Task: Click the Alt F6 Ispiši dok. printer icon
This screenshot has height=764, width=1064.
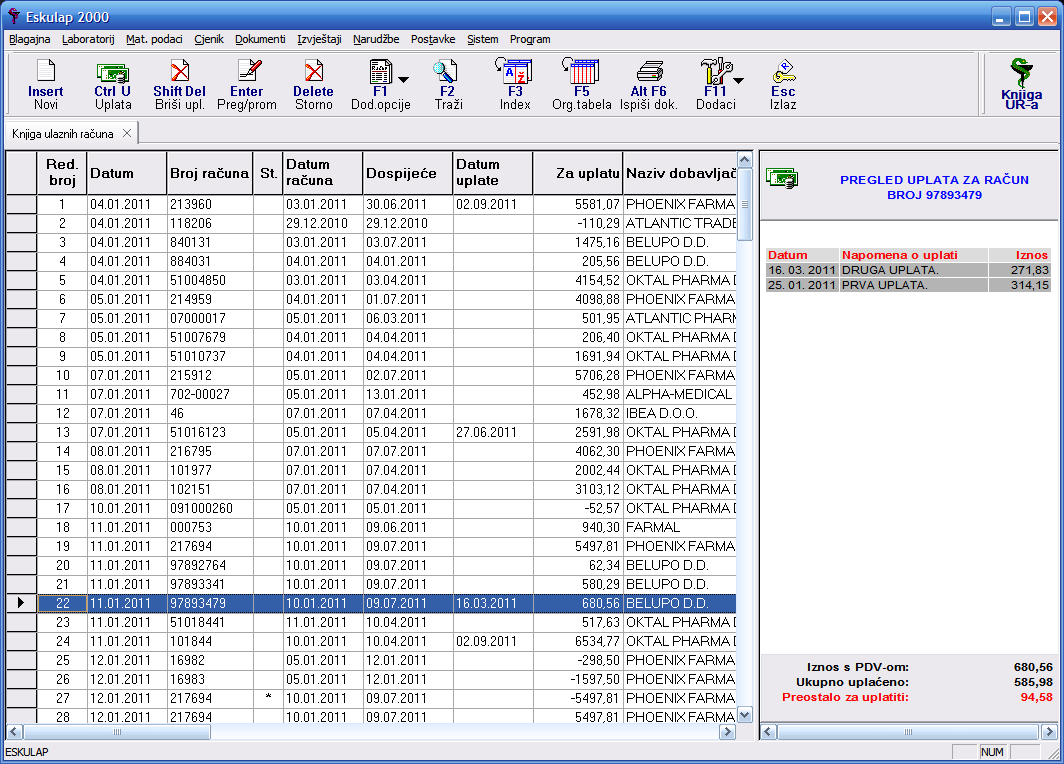Action: (649, 71)
